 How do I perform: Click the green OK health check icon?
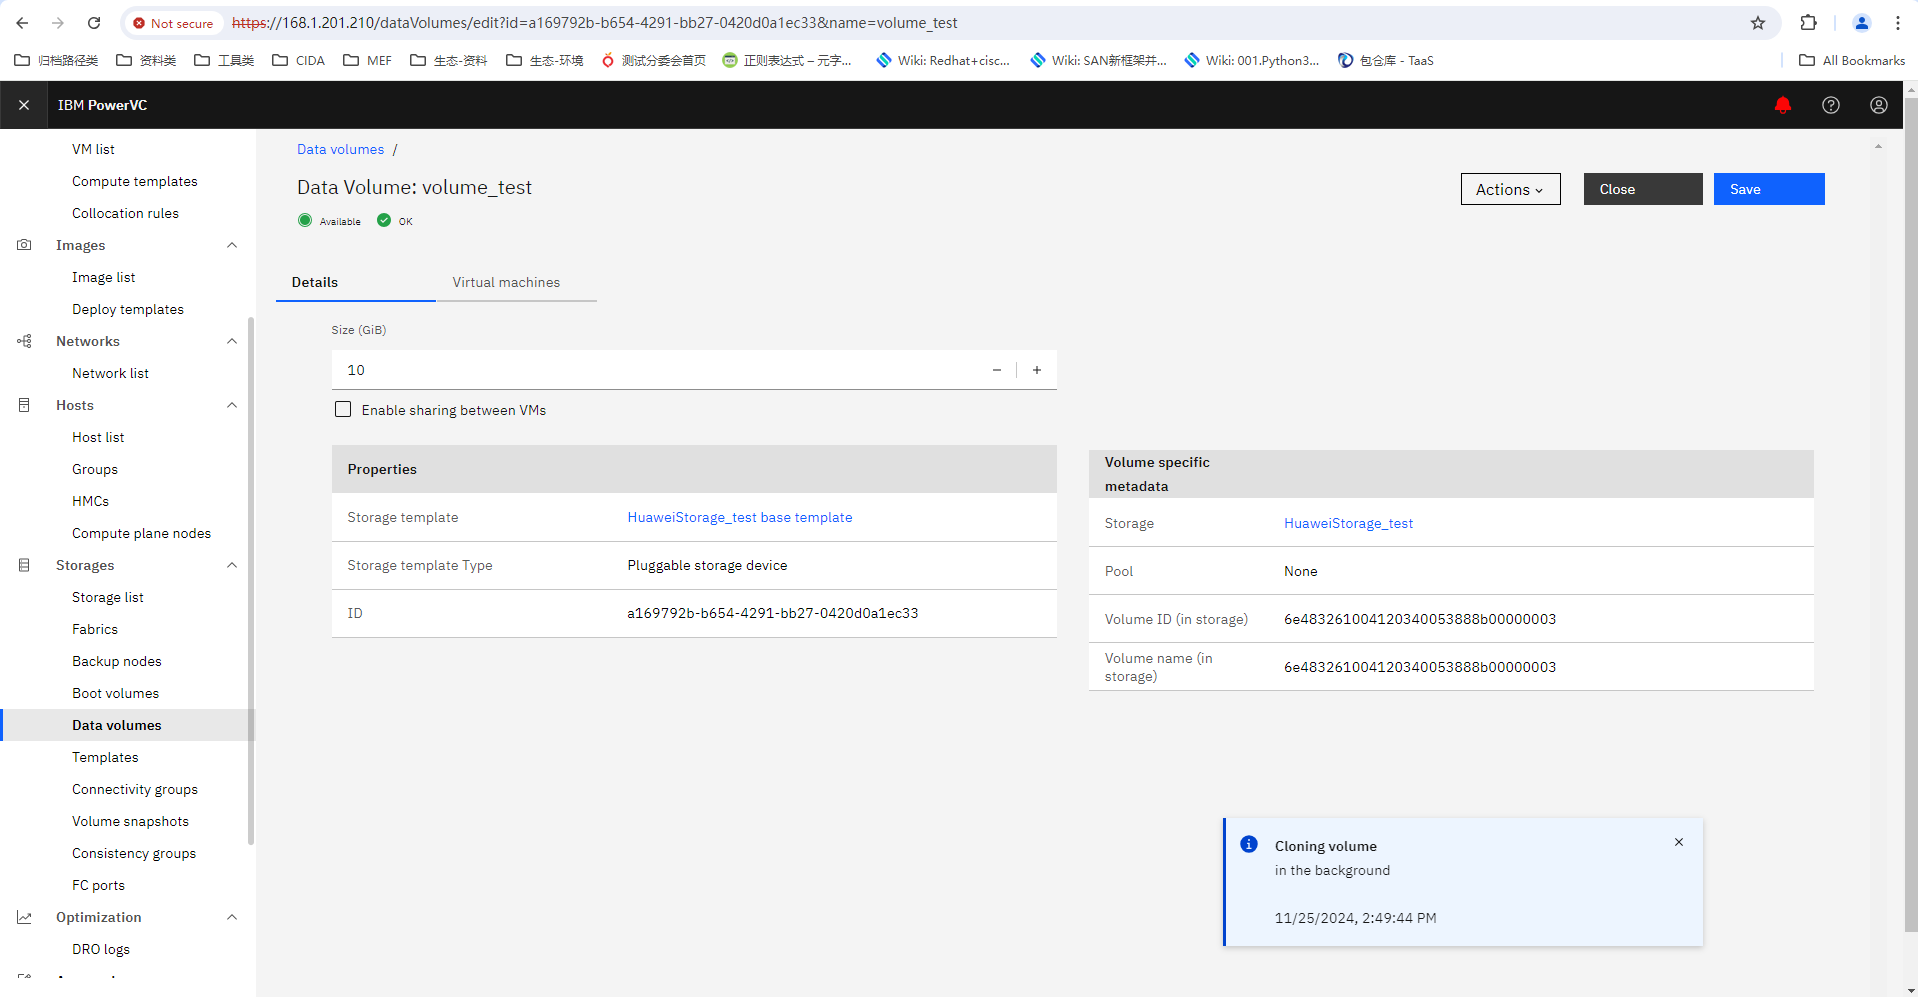pos(384,220)
